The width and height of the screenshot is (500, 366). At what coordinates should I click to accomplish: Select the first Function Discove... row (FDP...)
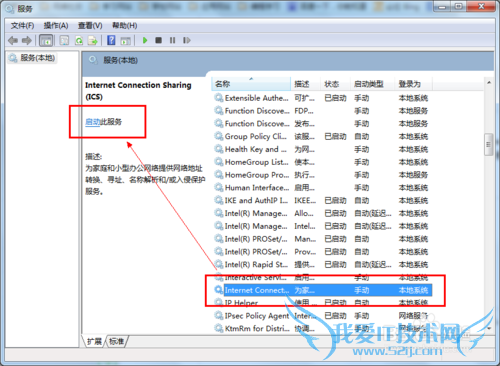(x=322, y=111)
